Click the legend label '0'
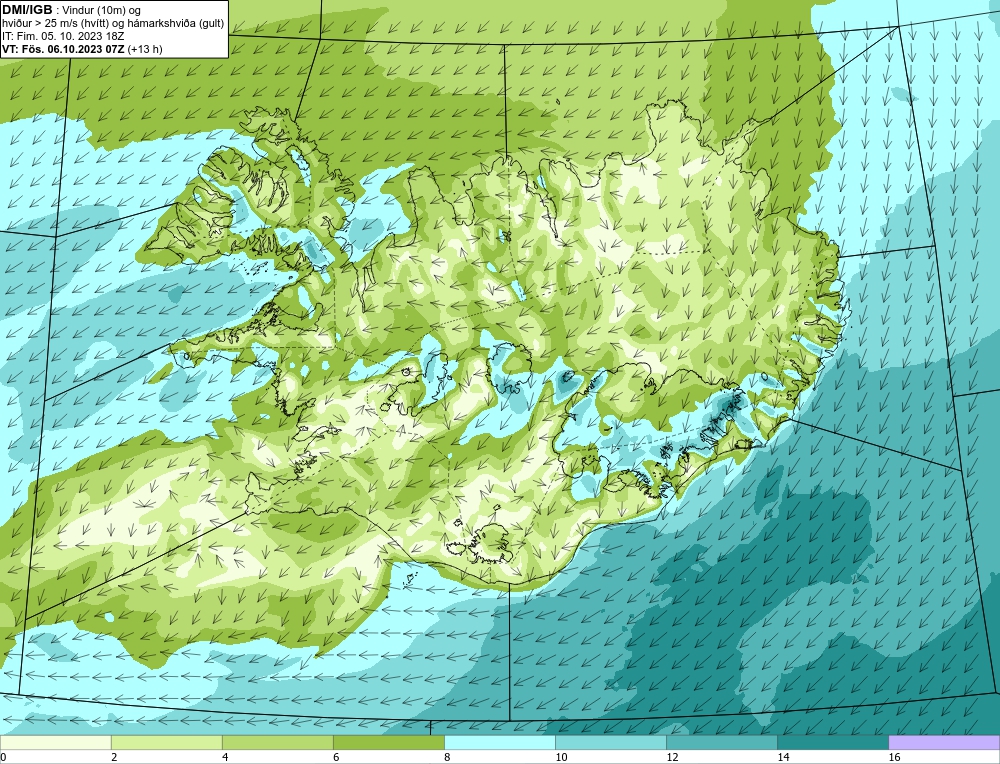The image size is (1000, 764). point(3,757)
